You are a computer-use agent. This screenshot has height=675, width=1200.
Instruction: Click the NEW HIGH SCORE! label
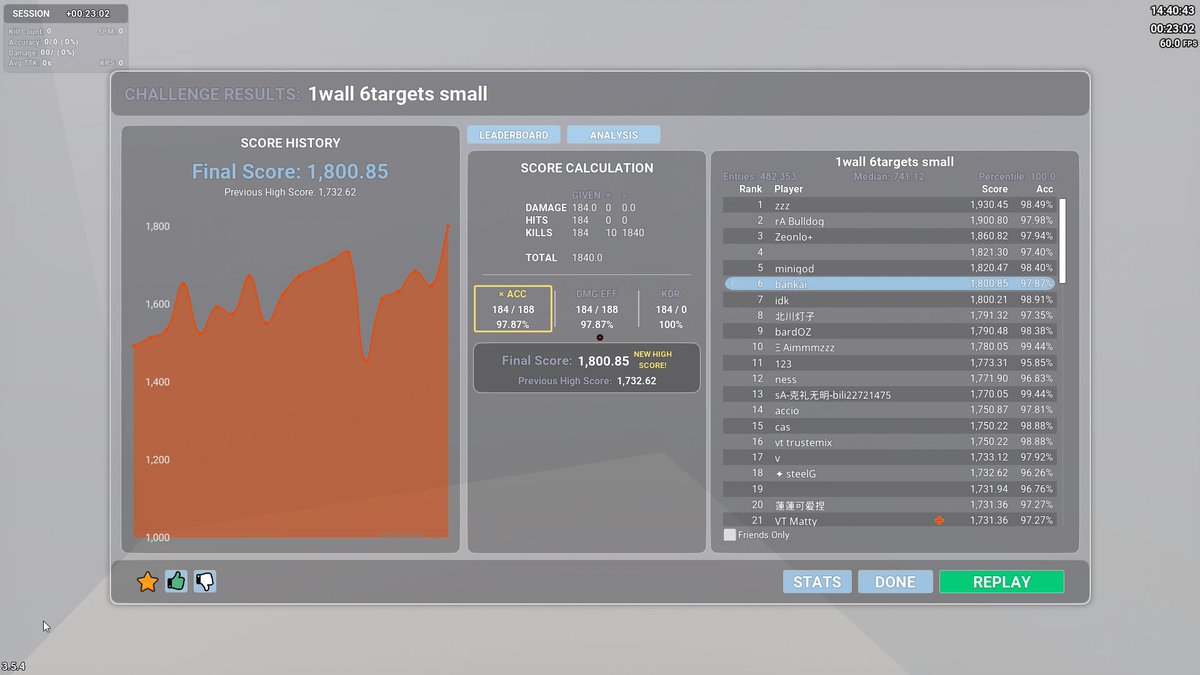pos(652,359)
